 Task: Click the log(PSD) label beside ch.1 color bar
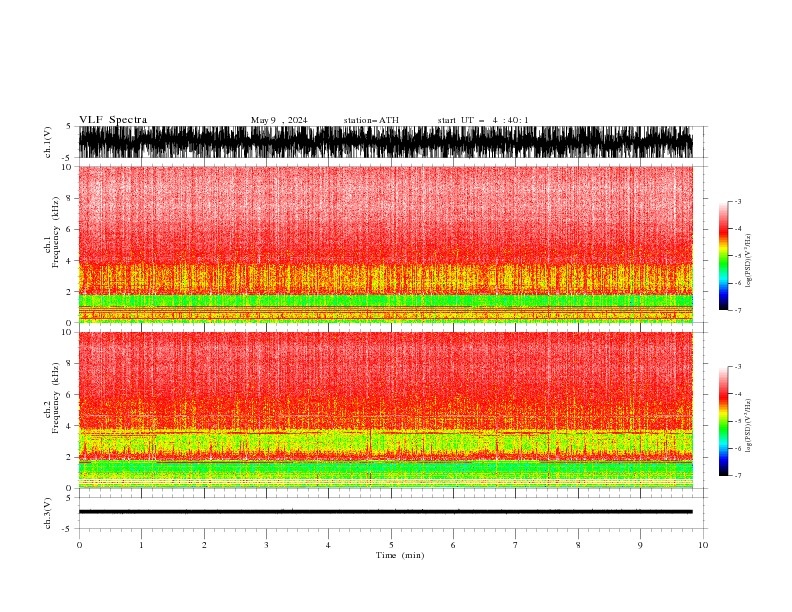(748, 261)
